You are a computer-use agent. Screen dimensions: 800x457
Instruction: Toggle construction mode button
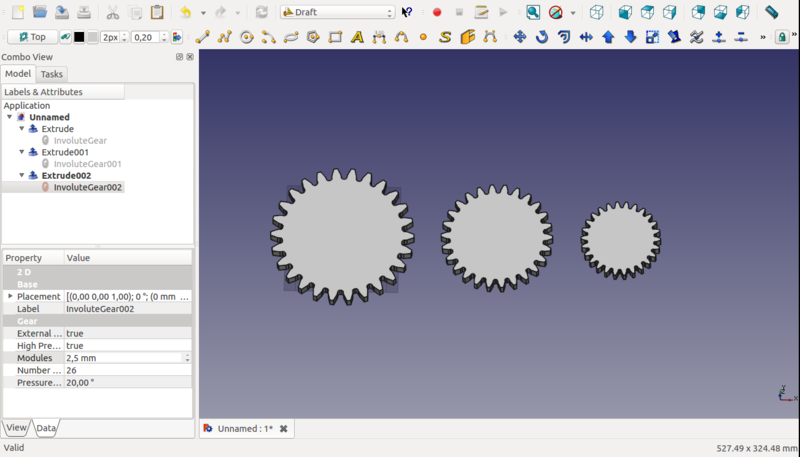[65, 37]
